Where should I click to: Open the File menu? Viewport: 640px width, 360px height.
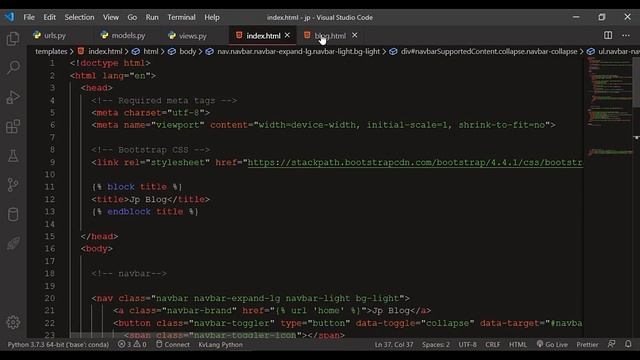(x=29, y=17)
